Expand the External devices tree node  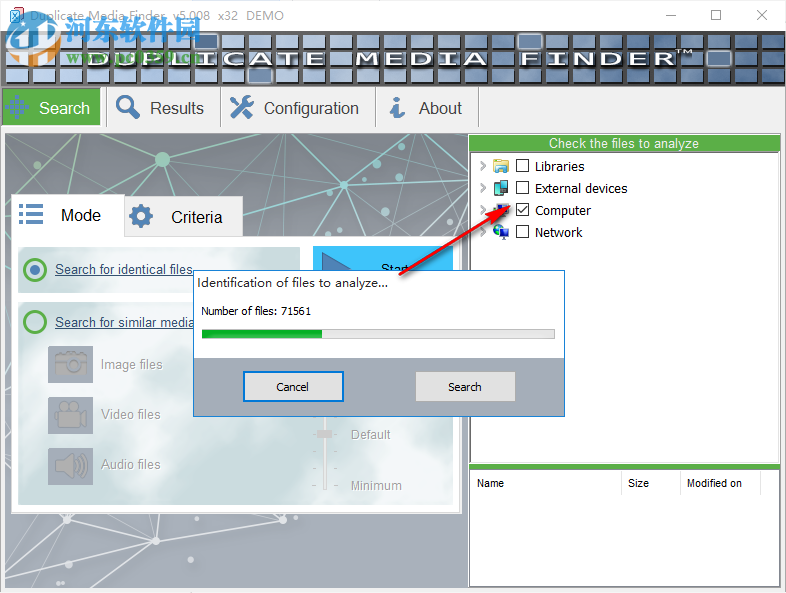pyautogui.click(x=483, y=188)
